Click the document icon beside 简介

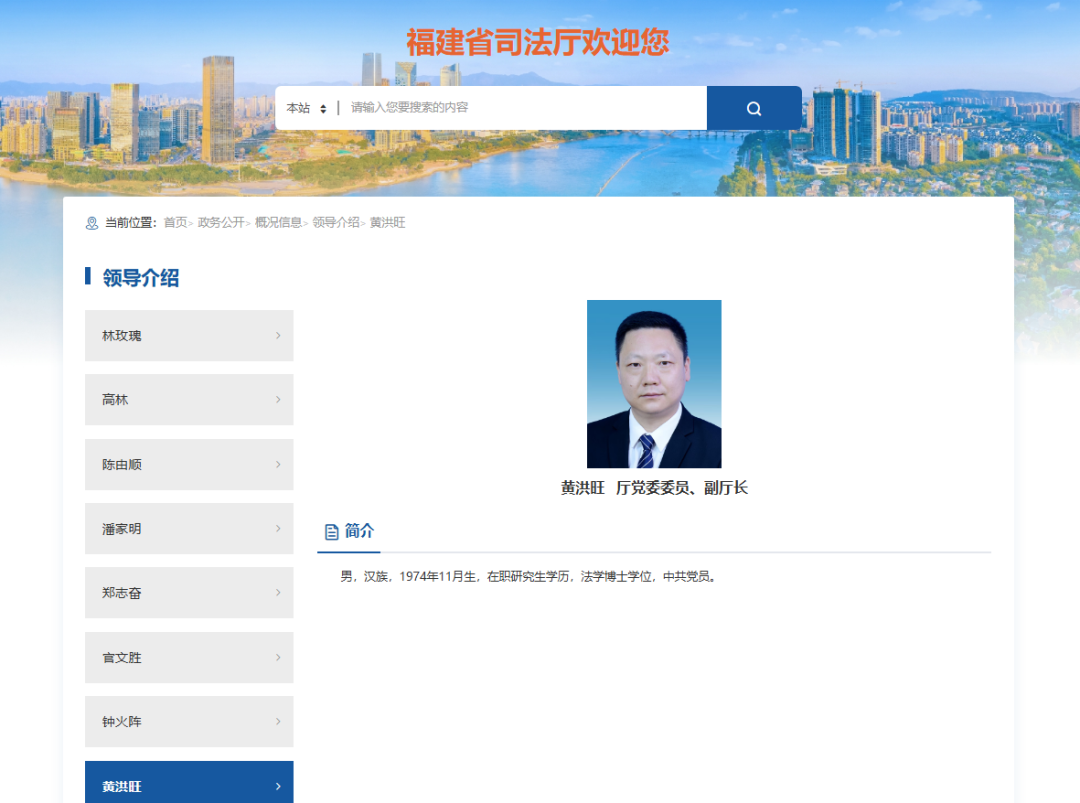(x=332, y=532)
